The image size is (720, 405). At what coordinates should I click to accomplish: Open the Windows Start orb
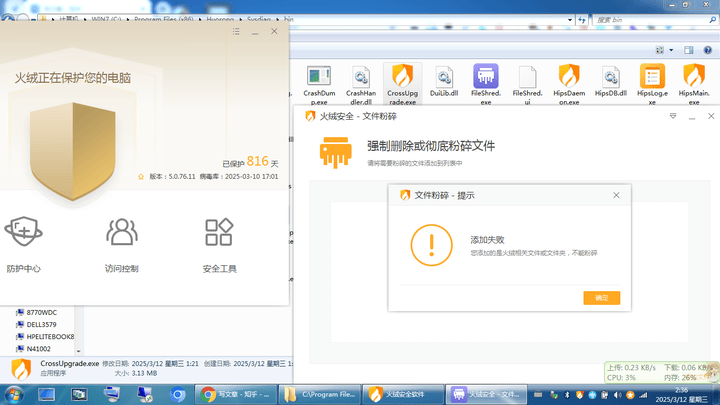coord(14,394)
